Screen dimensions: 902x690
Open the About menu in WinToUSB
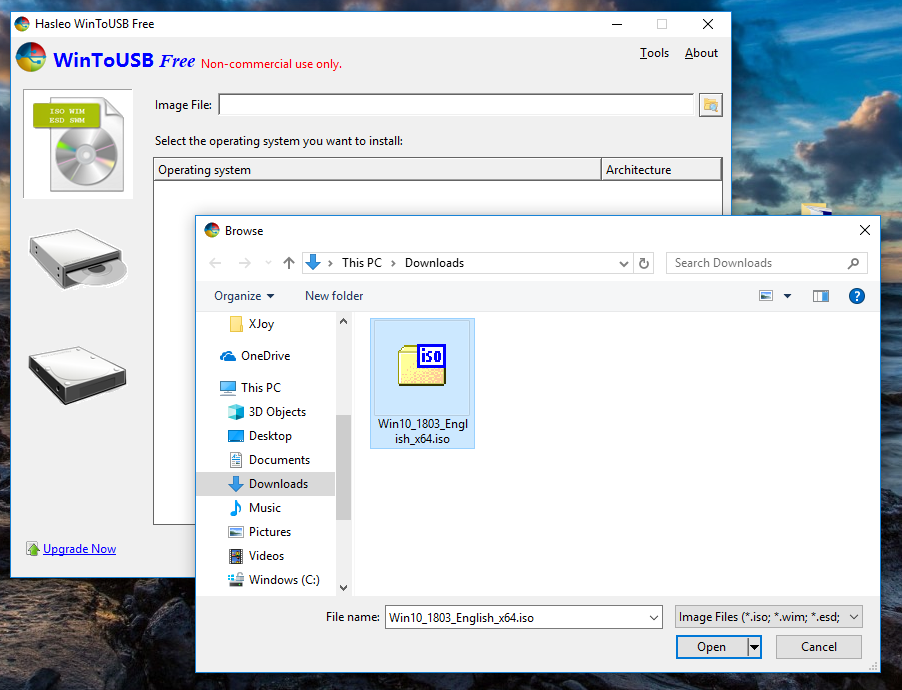coord(701,53)
